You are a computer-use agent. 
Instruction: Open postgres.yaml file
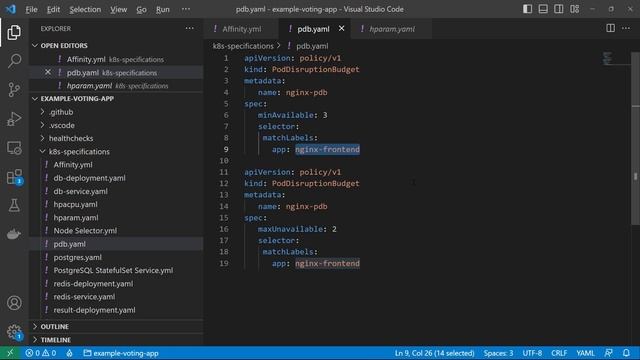[78, 257]
